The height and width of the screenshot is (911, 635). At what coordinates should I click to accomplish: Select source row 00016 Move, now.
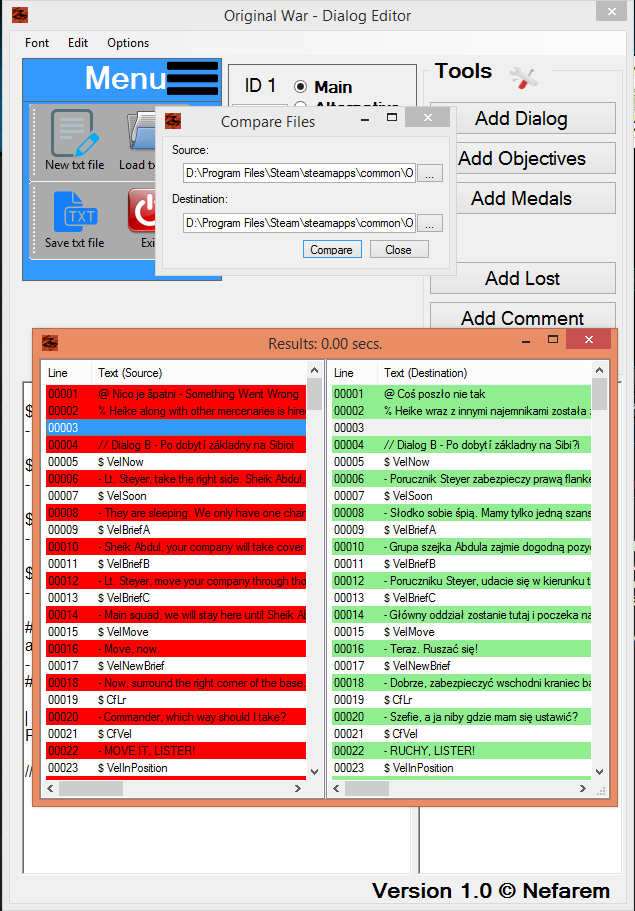click(176, 649)
